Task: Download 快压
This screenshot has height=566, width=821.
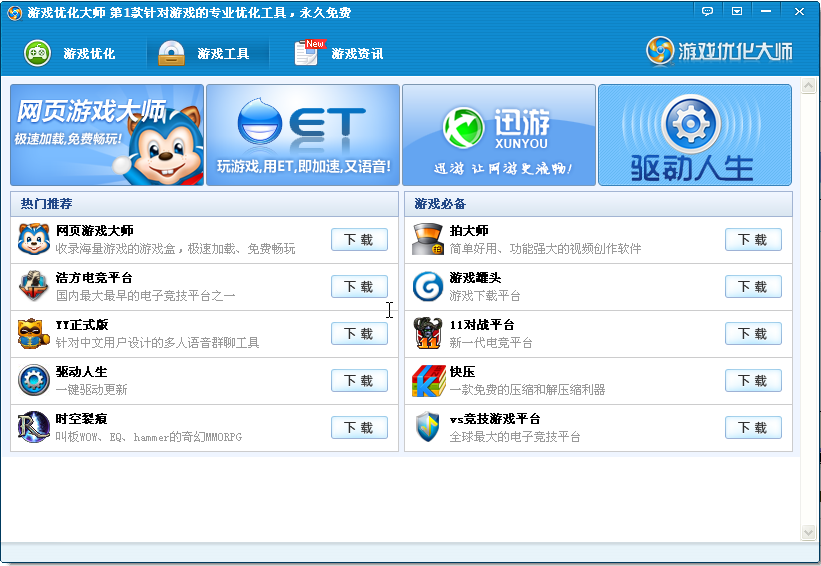Action: (753, 381)
